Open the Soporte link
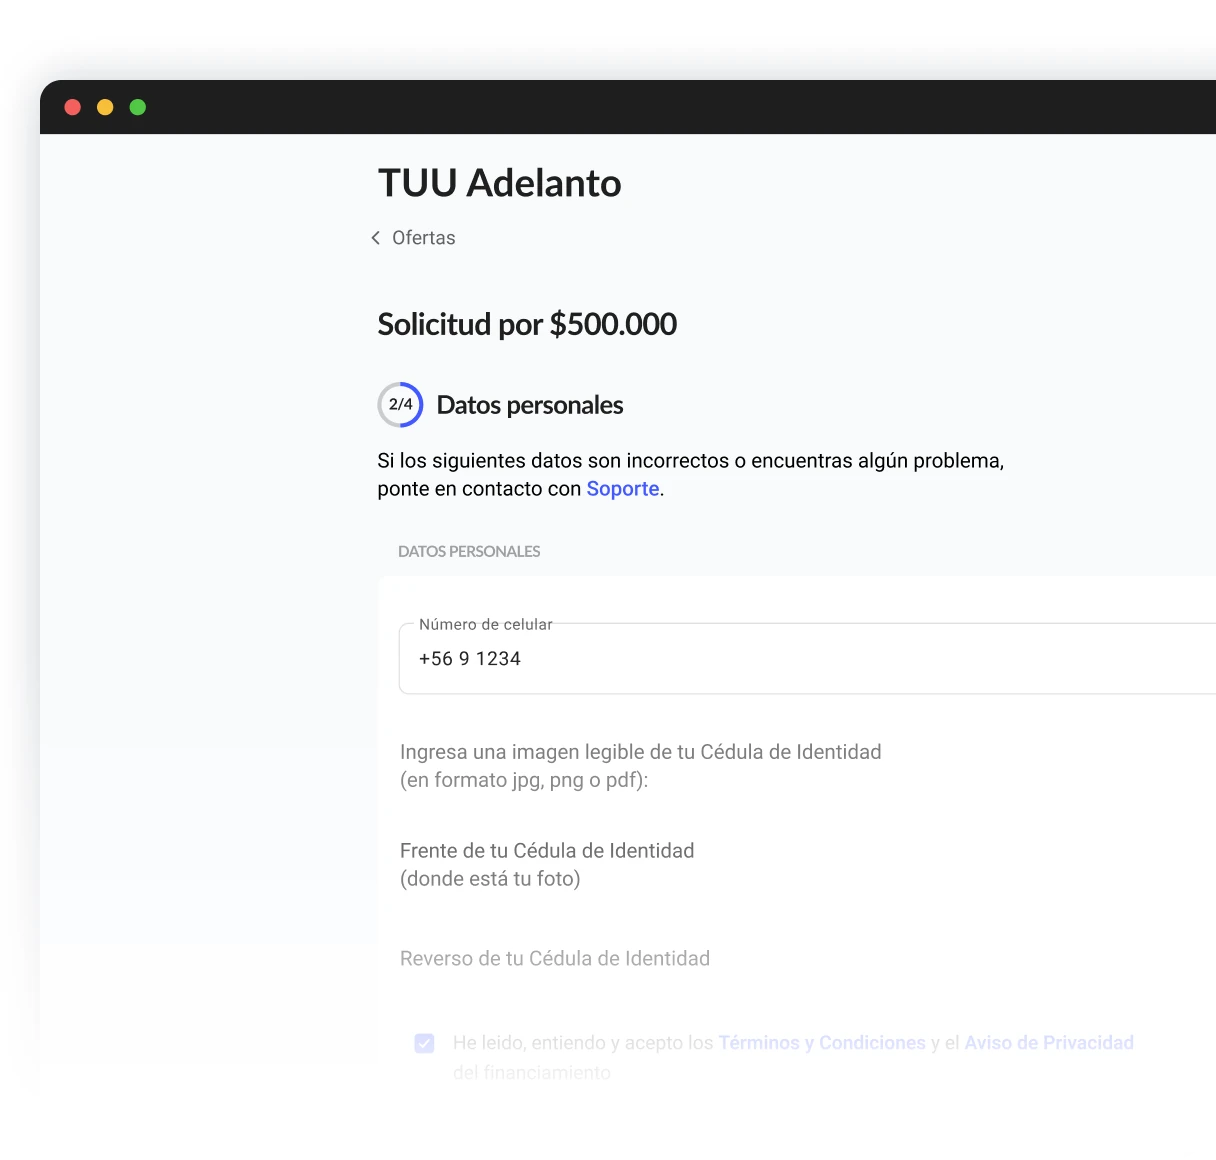 (623, 489)
